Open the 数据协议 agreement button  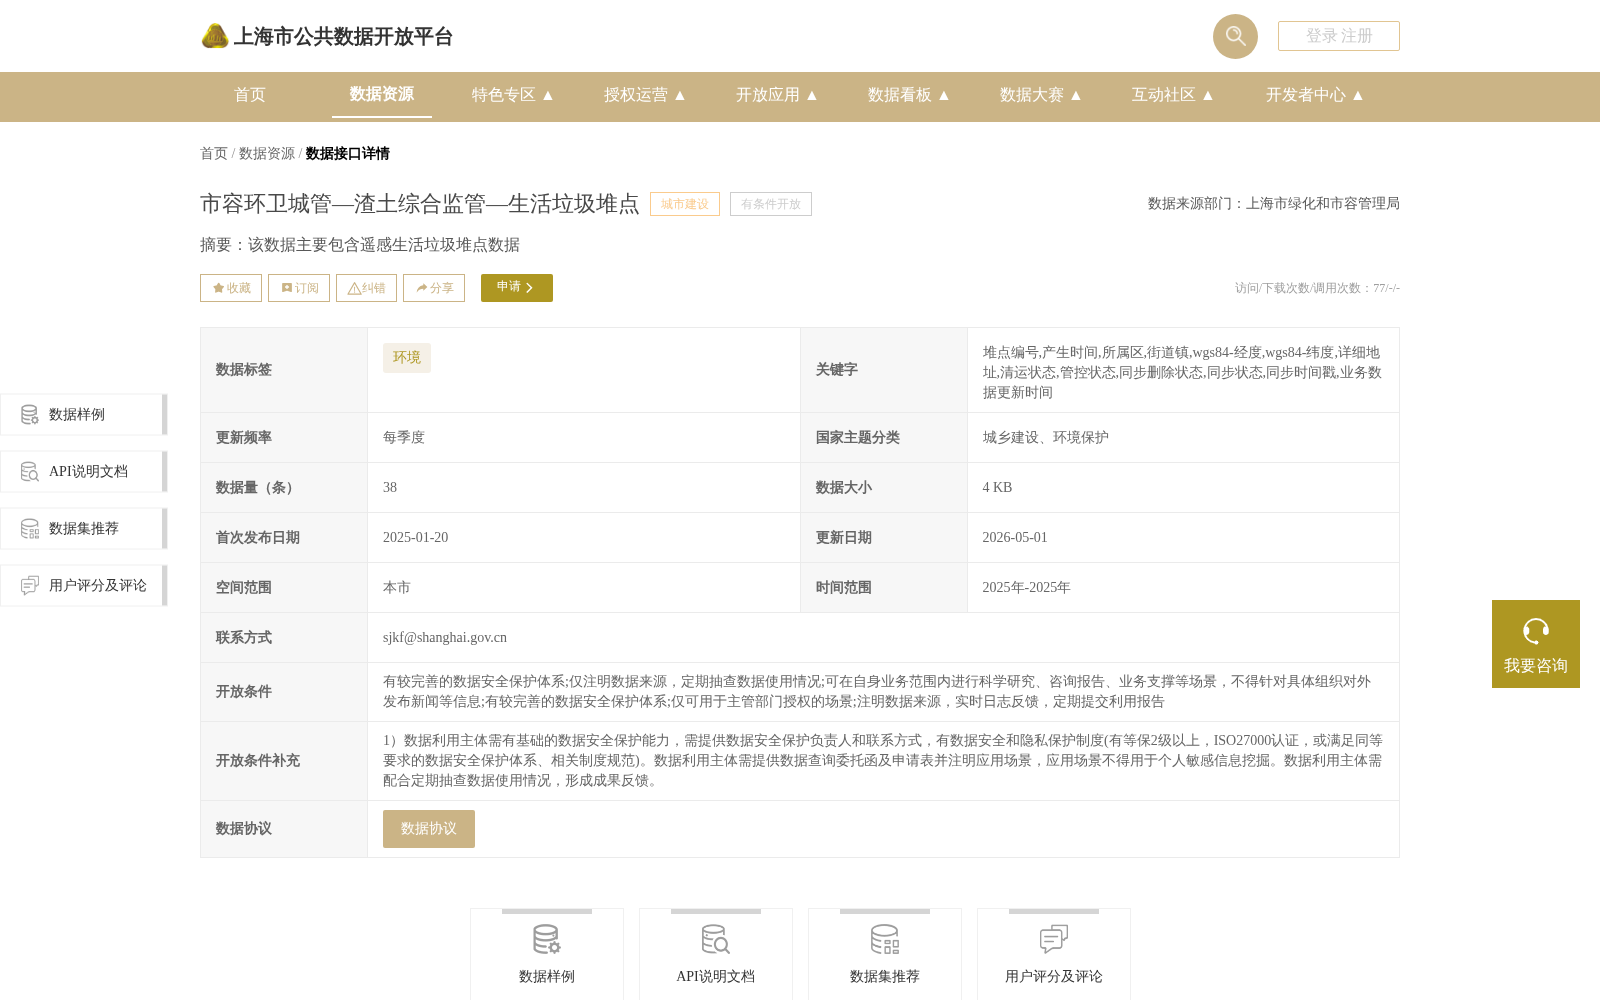click(429, 829)
